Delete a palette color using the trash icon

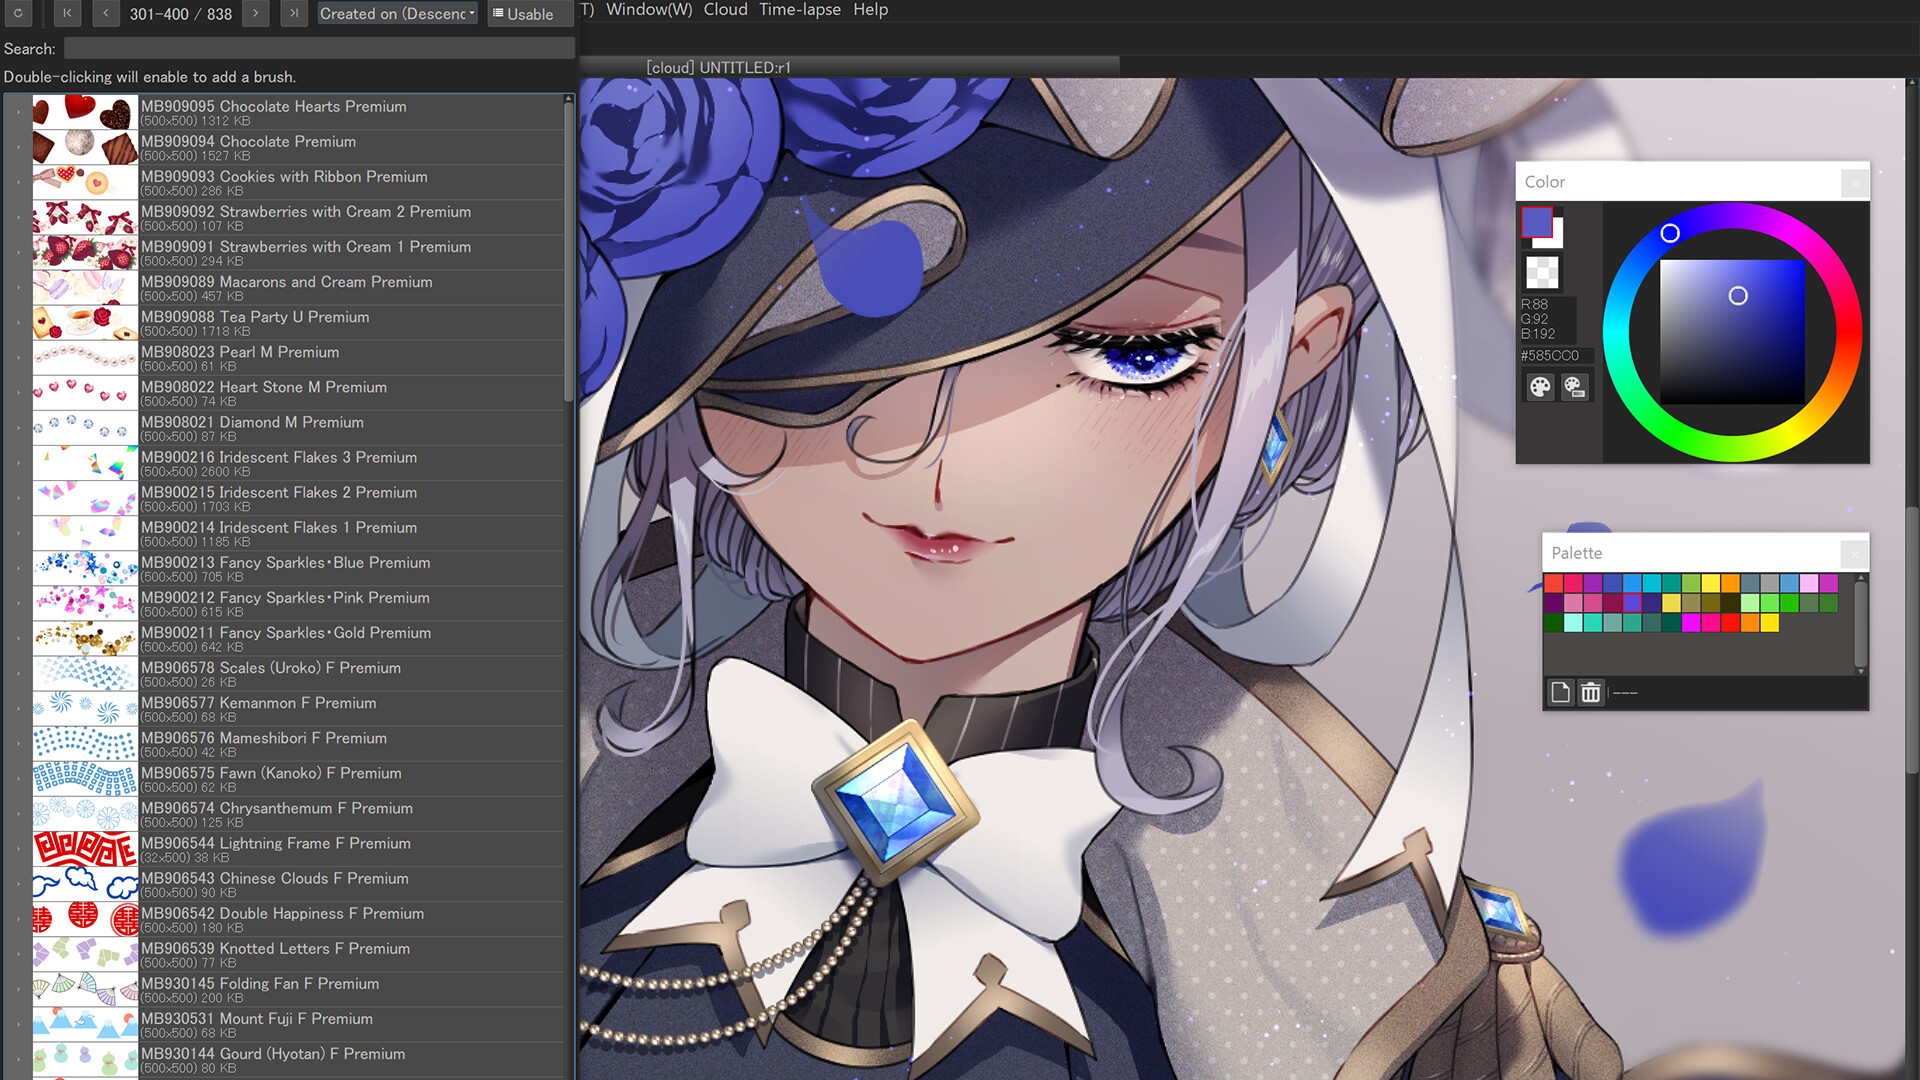(1592, 692)
